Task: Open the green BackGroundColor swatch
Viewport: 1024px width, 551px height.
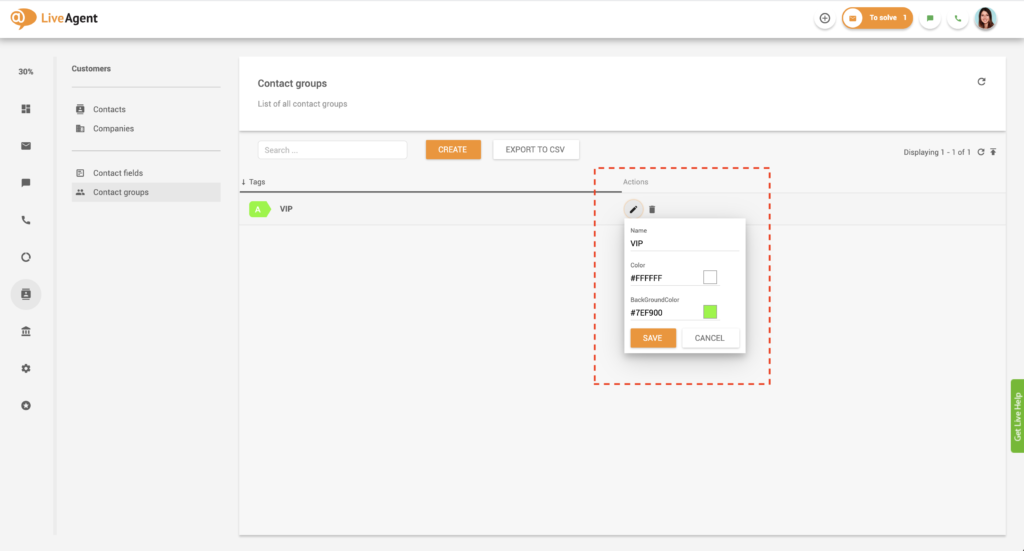Action: 710,312
